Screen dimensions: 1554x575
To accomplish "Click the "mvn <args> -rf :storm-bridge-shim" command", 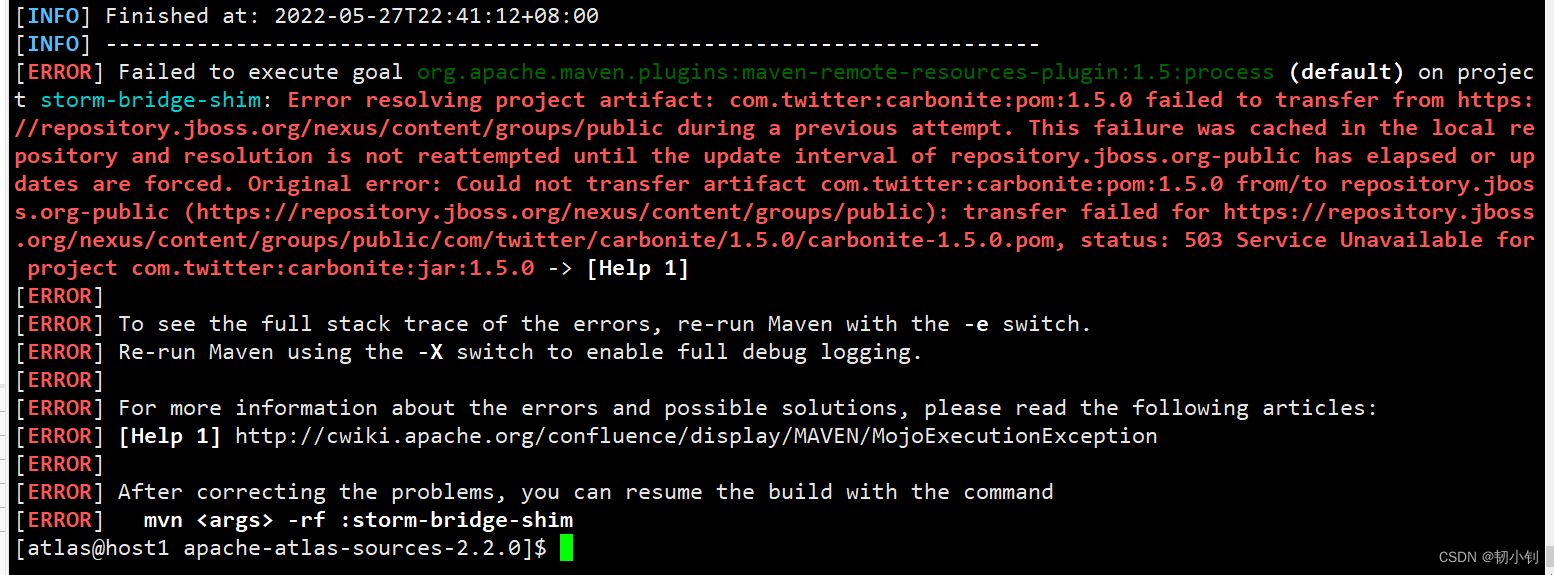I will 358,520.
